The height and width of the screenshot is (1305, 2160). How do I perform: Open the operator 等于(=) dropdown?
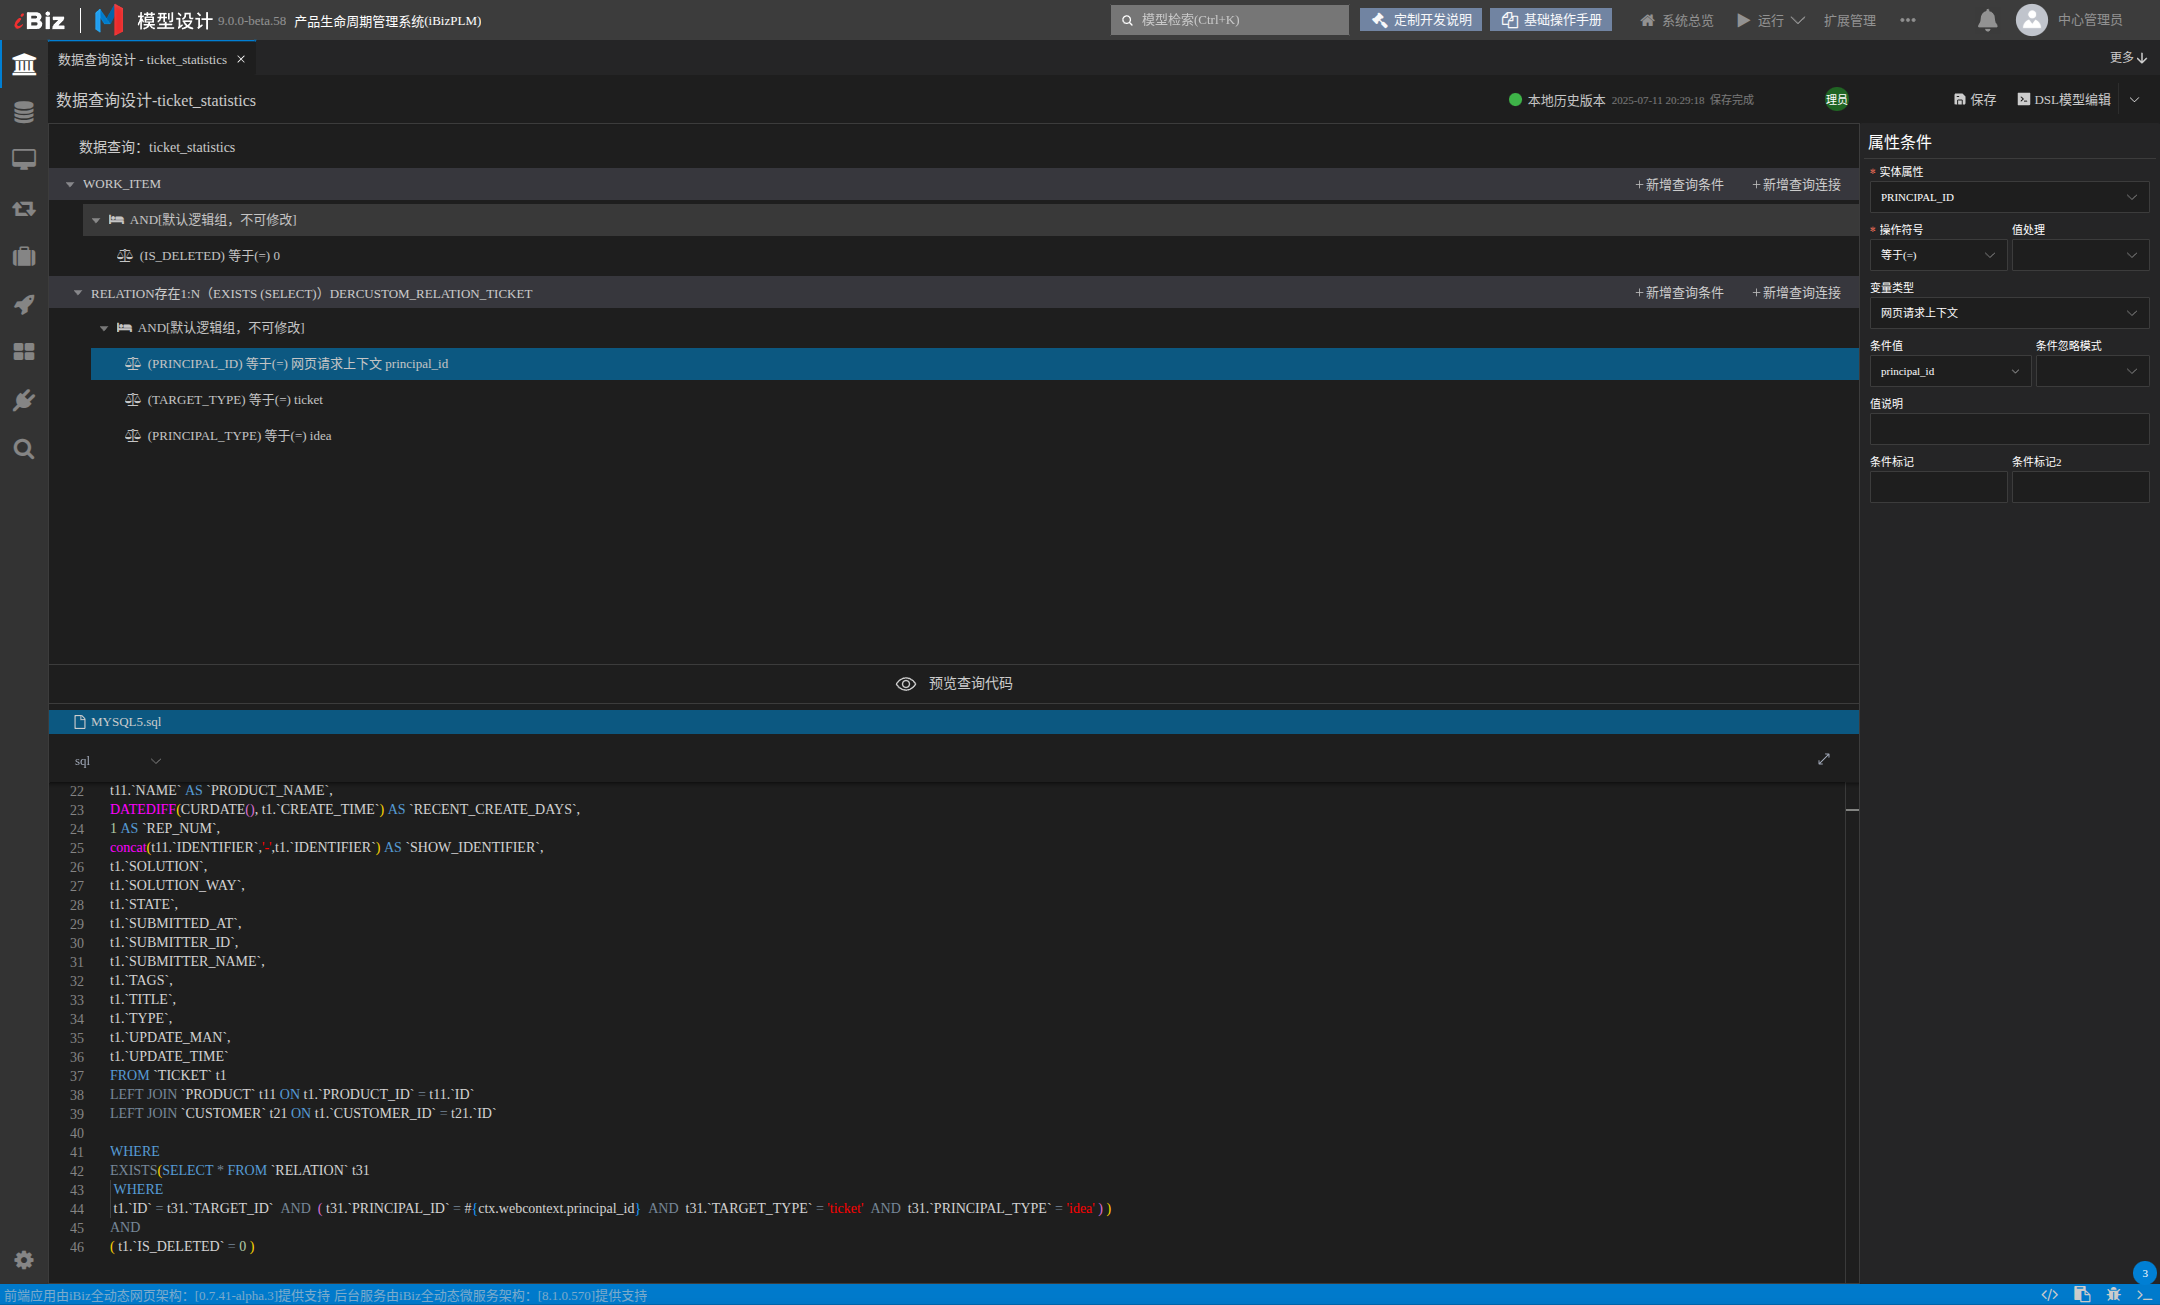(x=1938, y=255)
